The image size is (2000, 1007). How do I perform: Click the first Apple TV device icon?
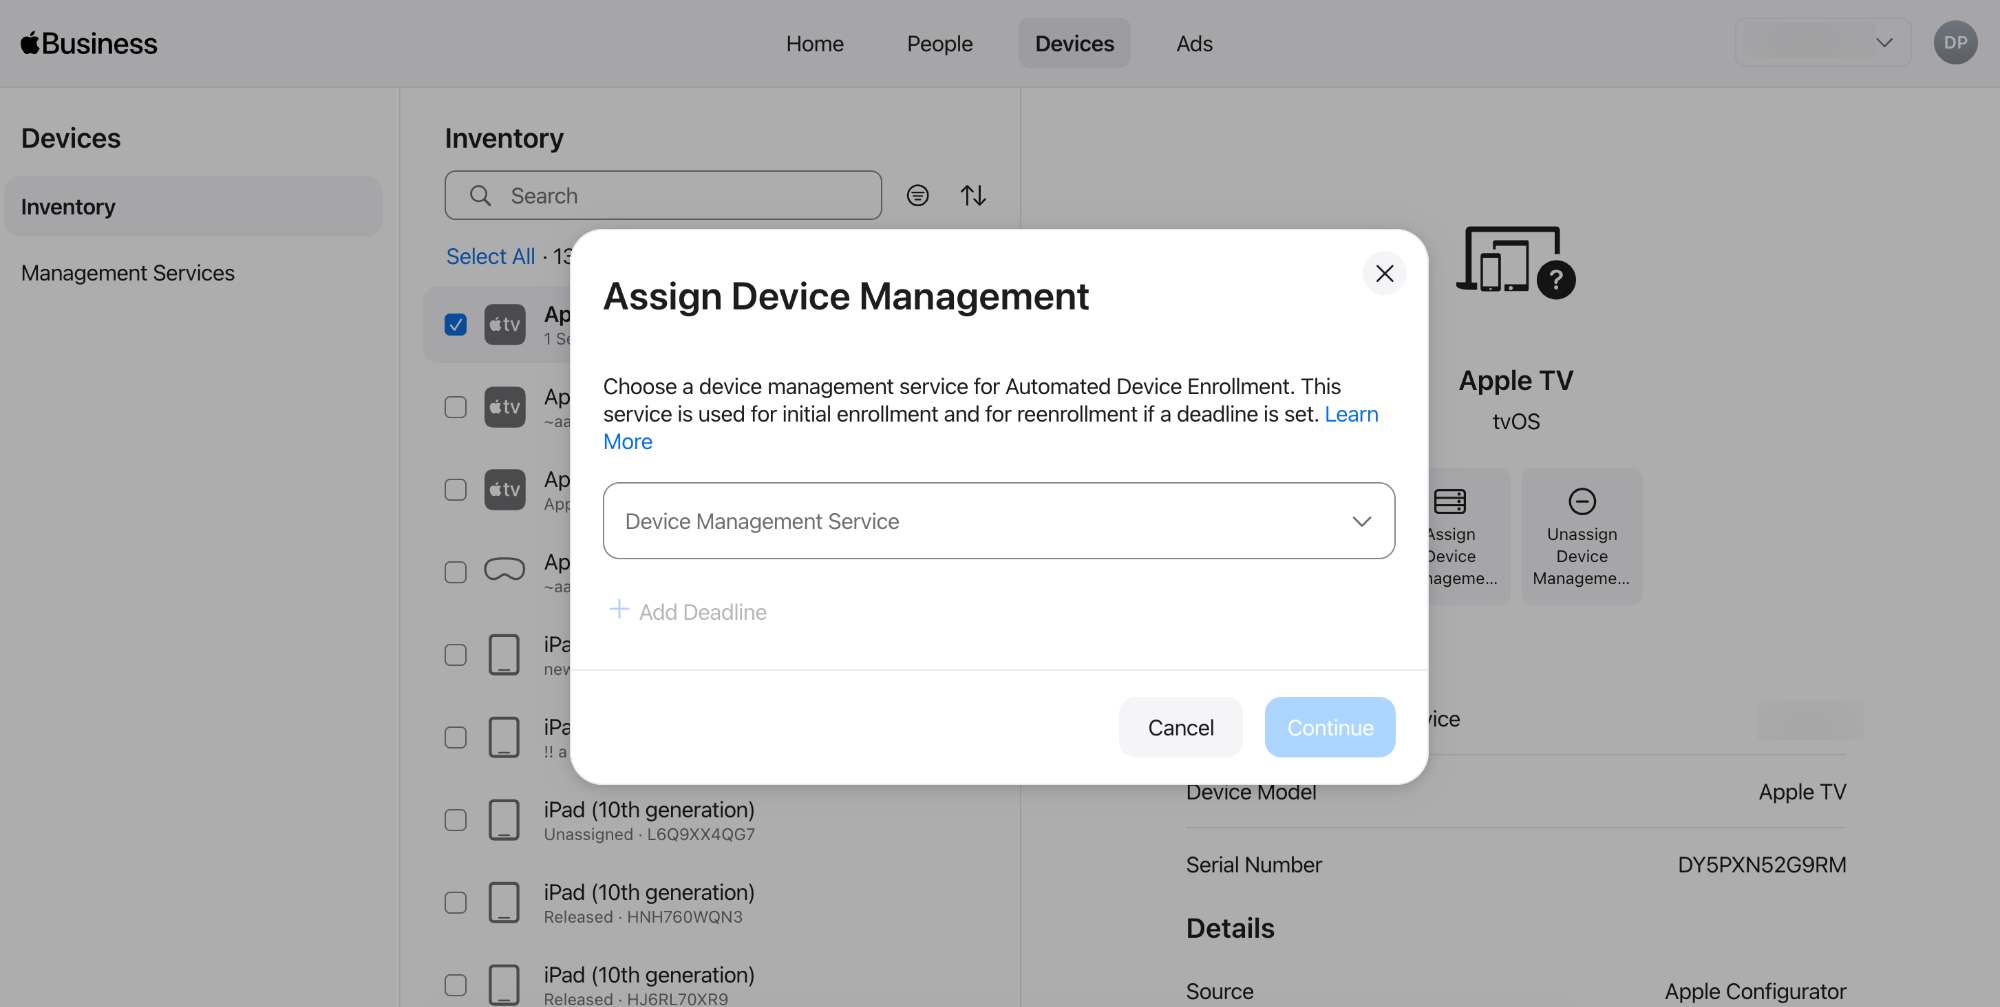(x=505, y=324)
